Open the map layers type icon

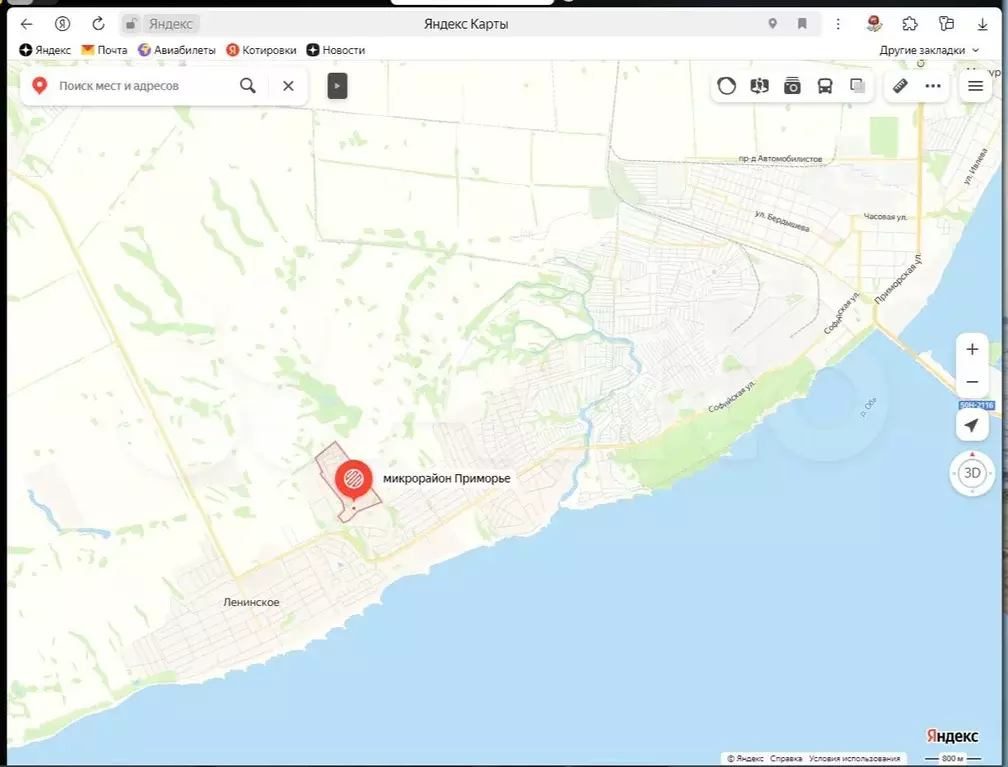759,86
